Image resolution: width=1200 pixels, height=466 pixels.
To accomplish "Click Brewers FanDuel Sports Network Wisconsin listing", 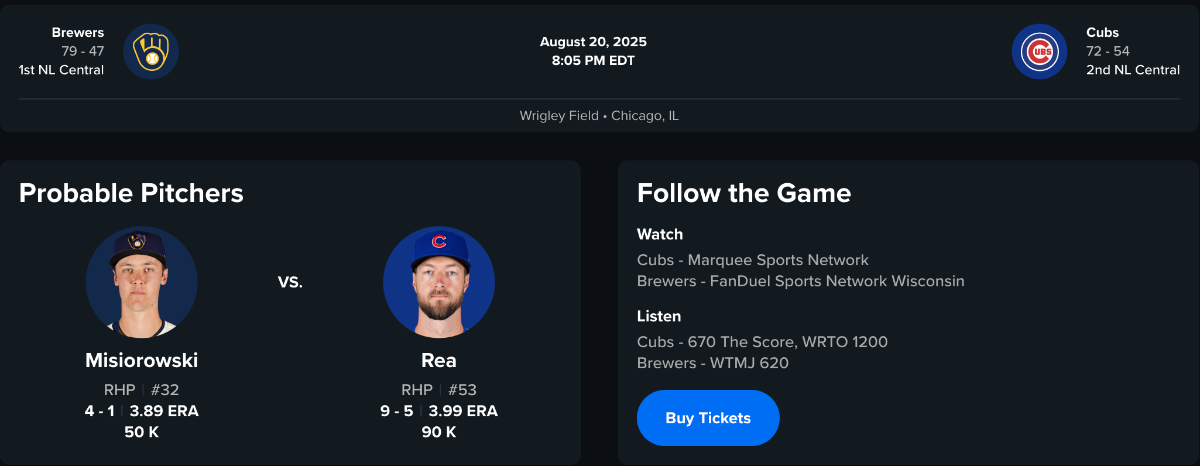I will pos(800,281).
